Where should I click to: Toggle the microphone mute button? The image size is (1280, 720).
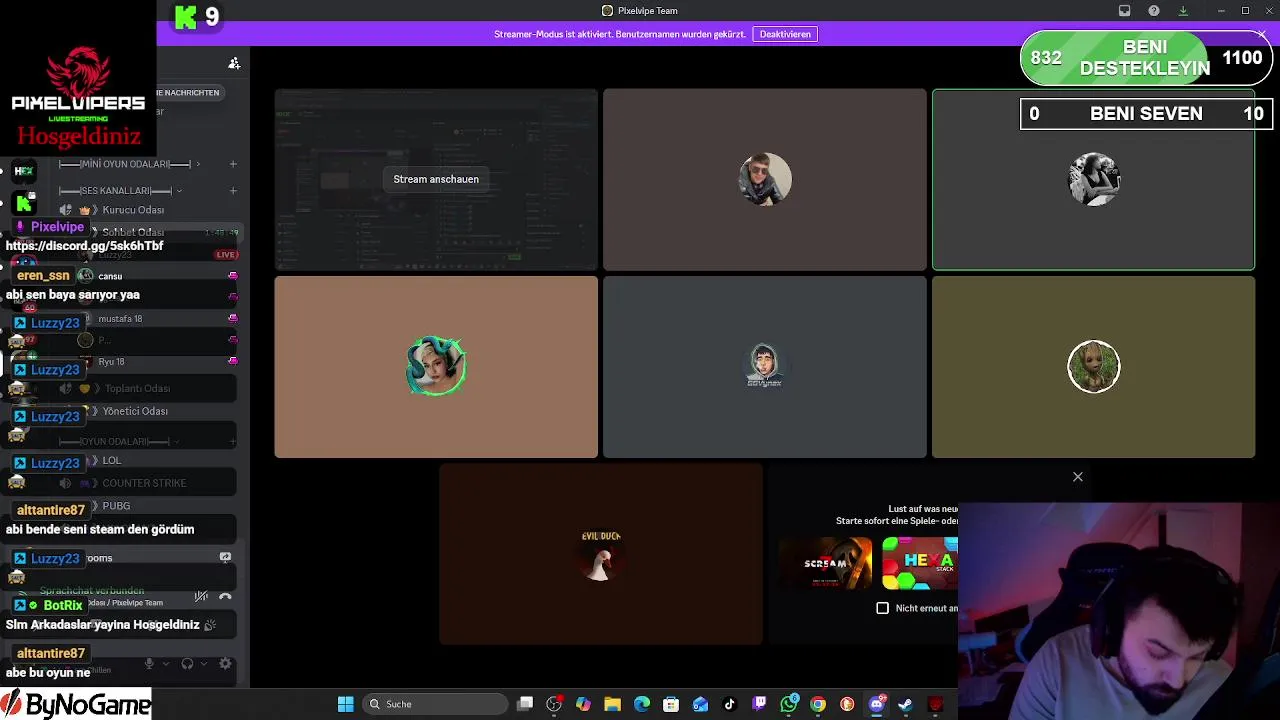click(149, 663)
